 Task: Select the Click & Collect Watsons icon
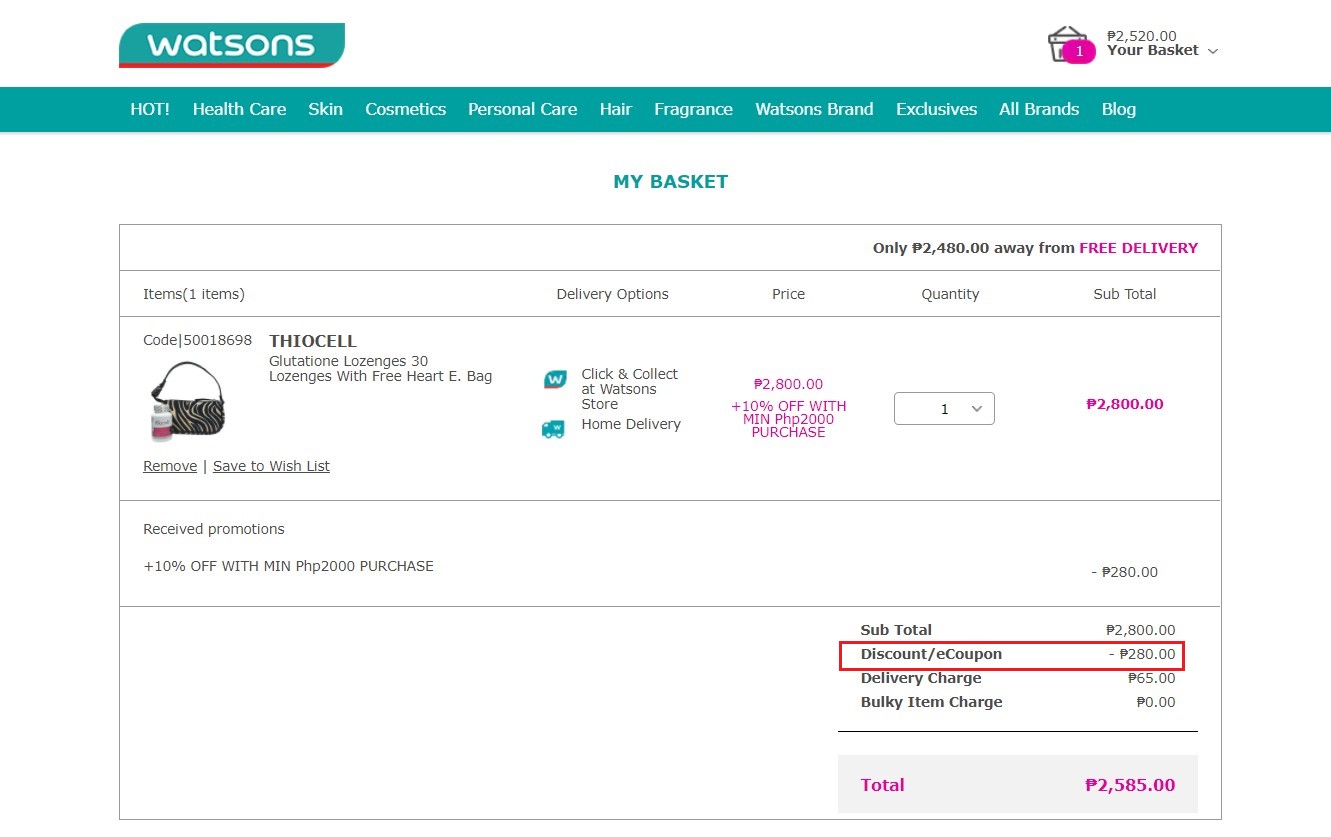(554, 380)
